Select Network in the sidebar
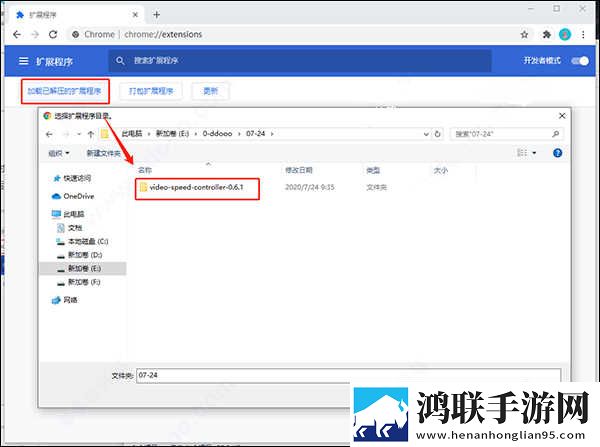 point(64,300)
